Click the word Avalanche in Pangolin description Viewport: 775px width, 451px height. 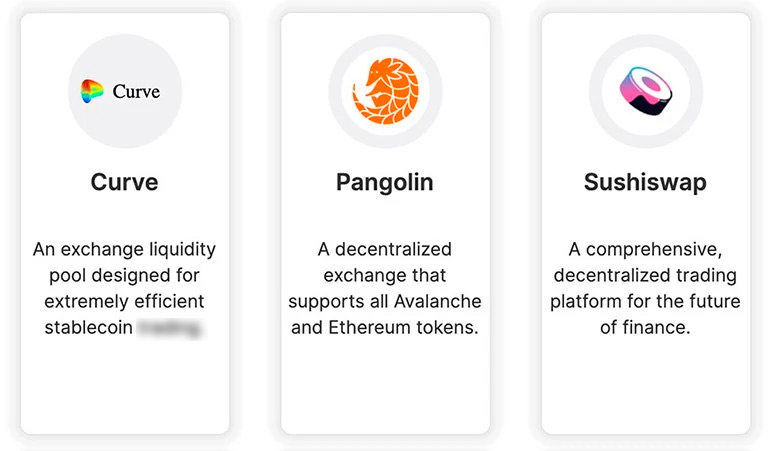click(x=440, y=301)
